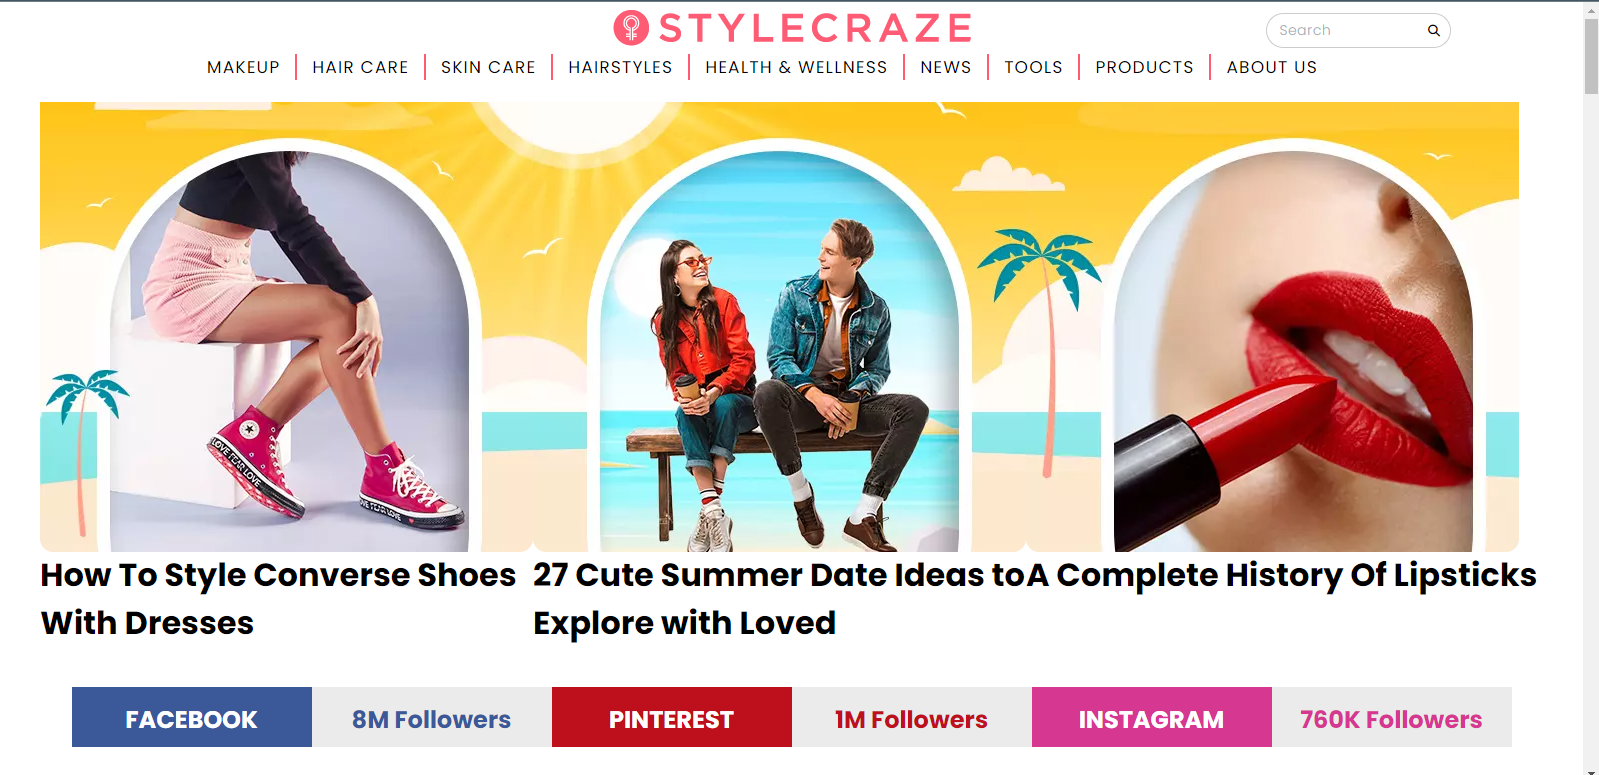The image size is (1599, 775).
Task: Open the Products menu
Action: pos(1144,67)
